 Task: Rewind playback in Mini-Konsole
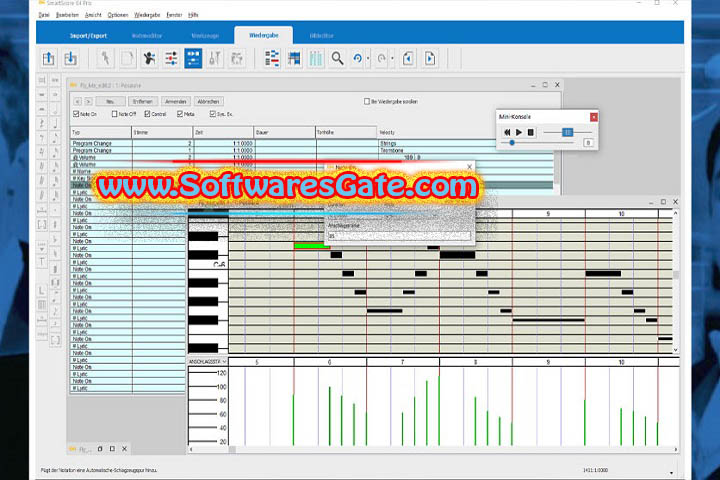507,132
